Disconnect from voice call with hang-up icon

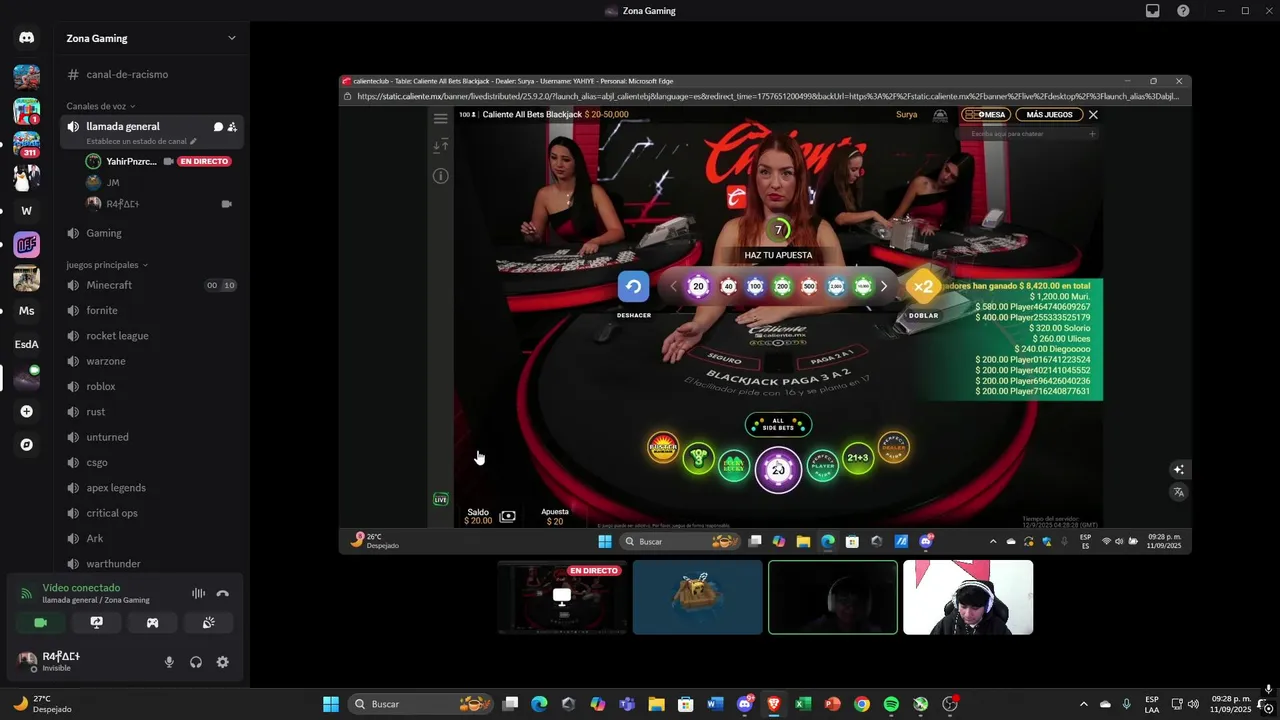tap(223, 594)
